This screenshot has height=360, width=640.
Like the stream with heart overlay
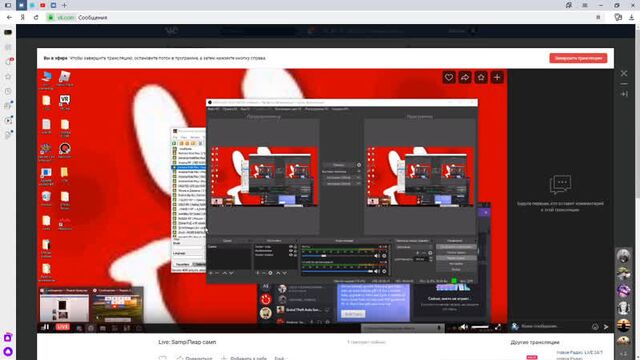[x=449, y=77]
